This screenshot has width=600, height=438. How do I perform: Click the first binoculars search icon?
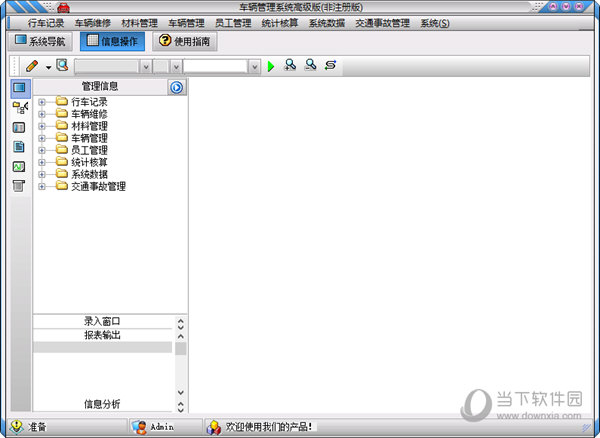tap(290, 66)
